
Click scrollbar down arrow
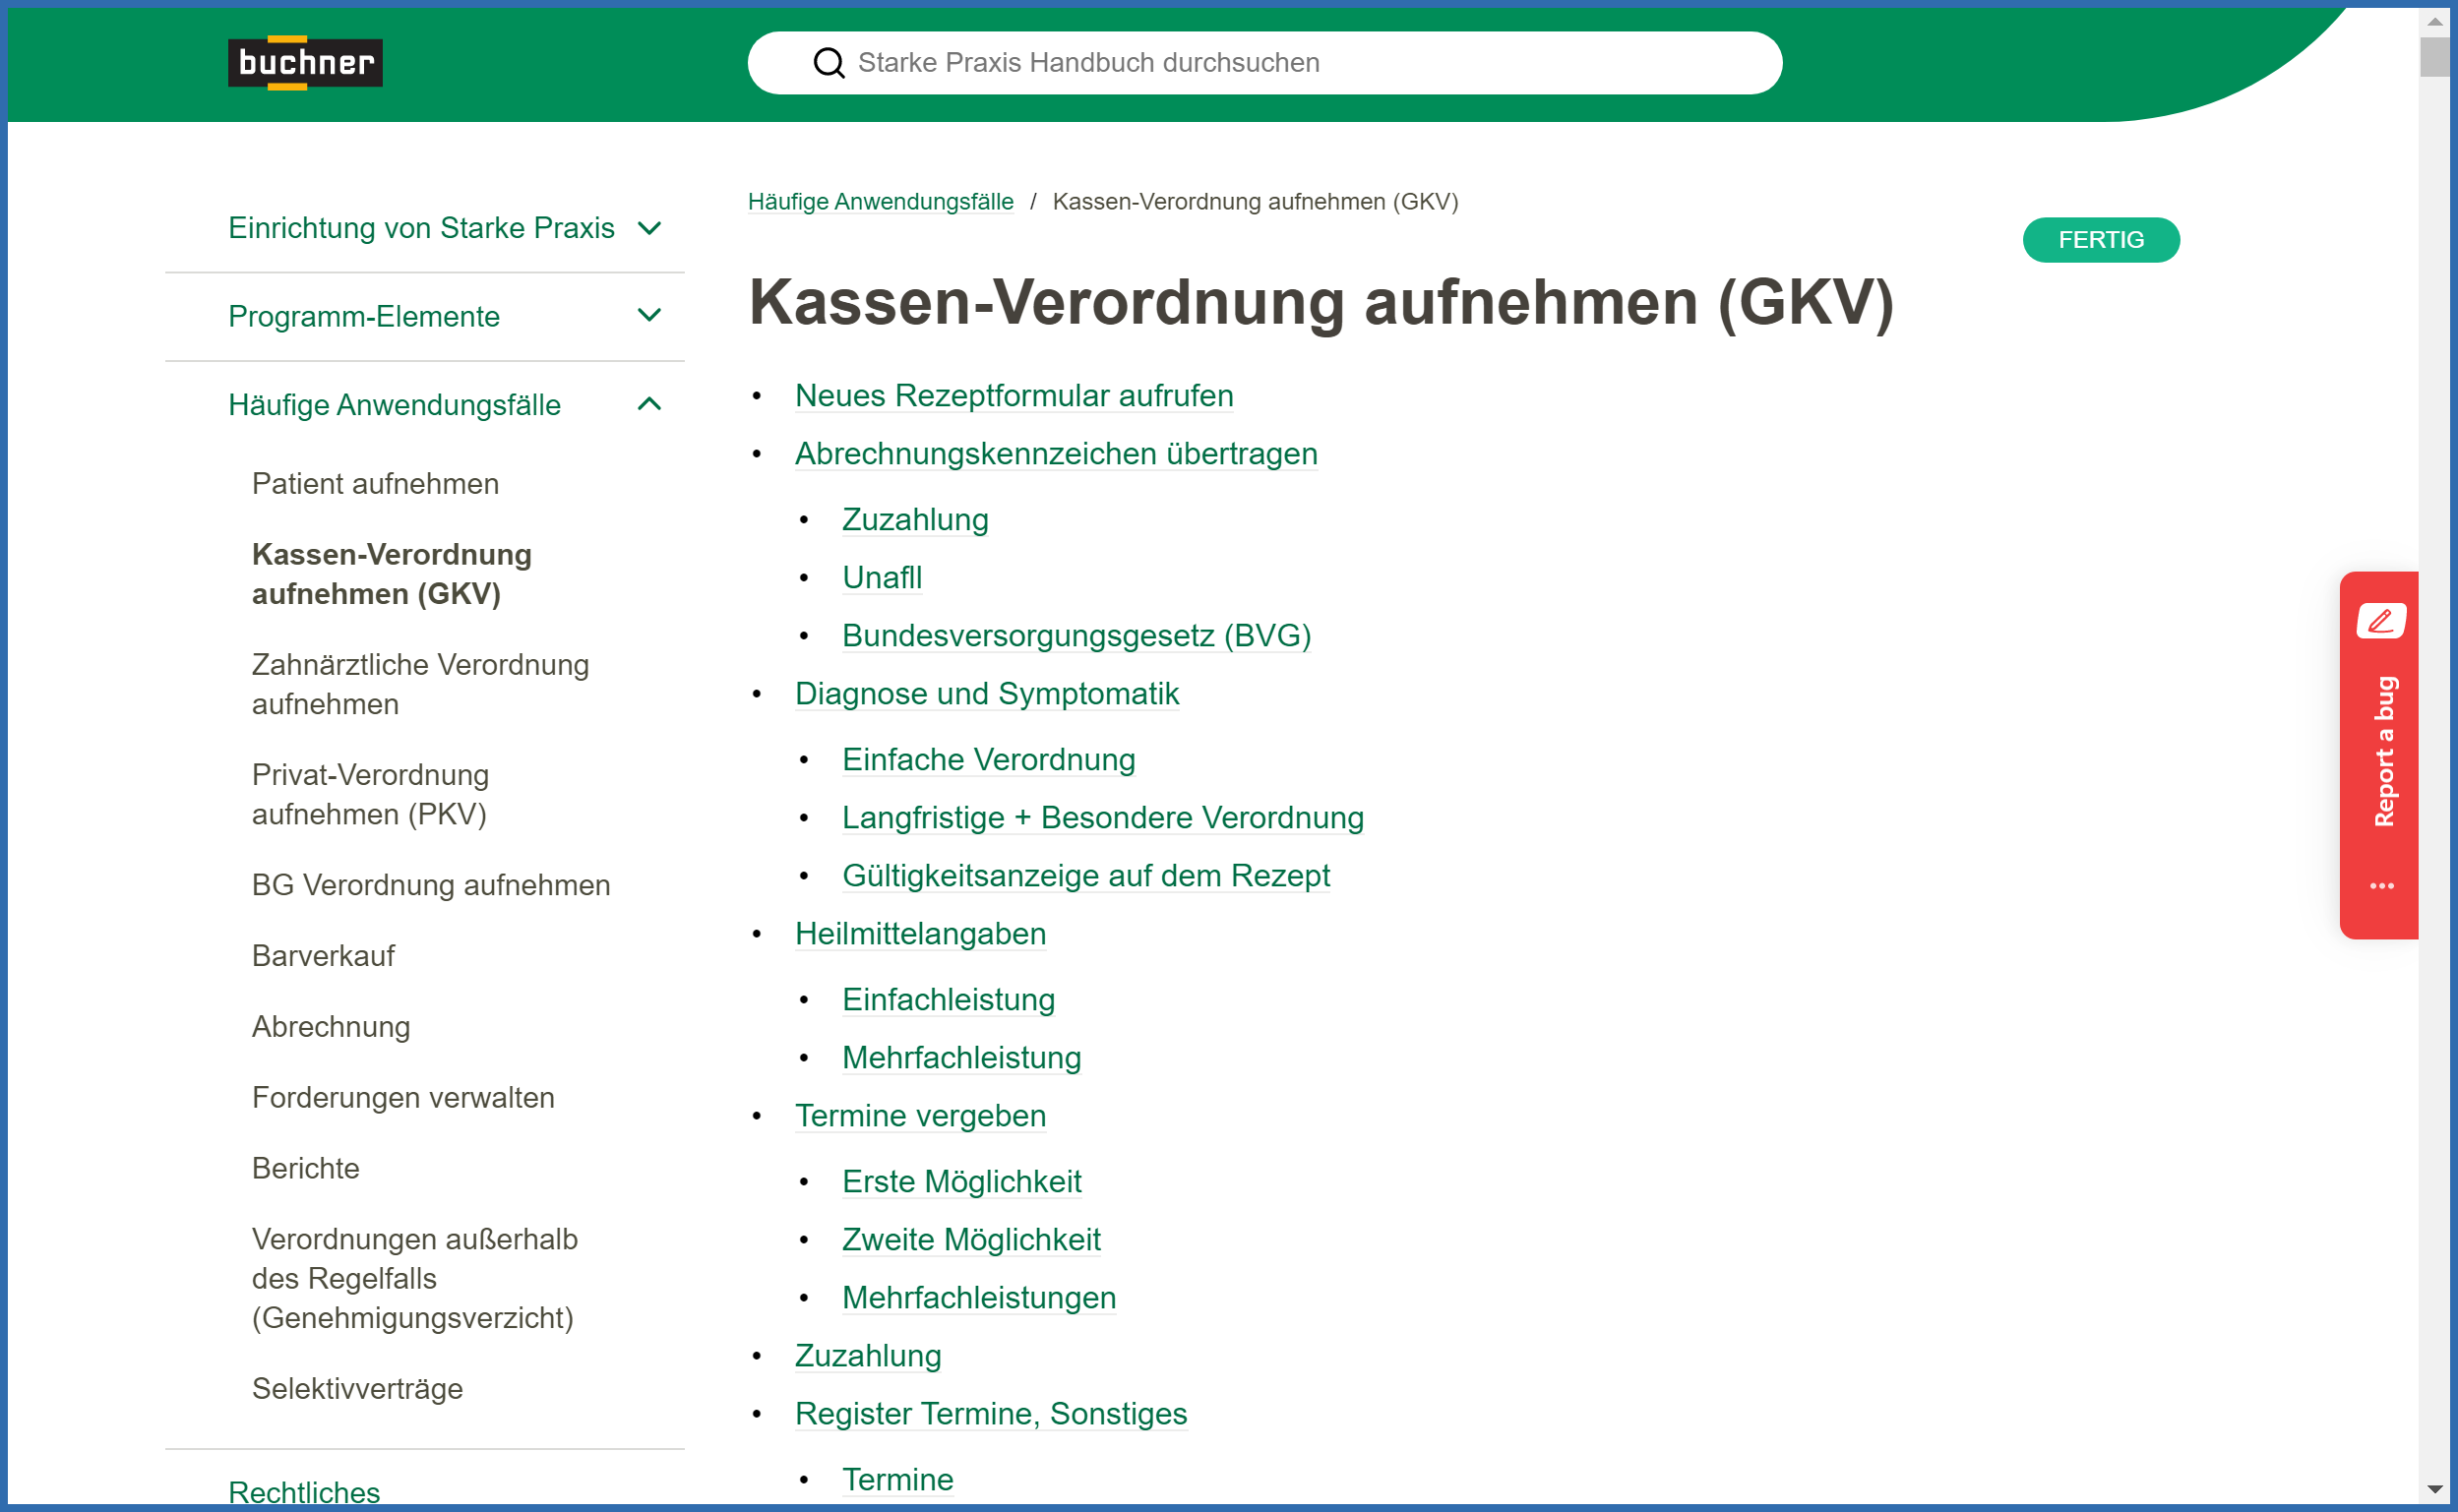[x=2435, y=1490]
